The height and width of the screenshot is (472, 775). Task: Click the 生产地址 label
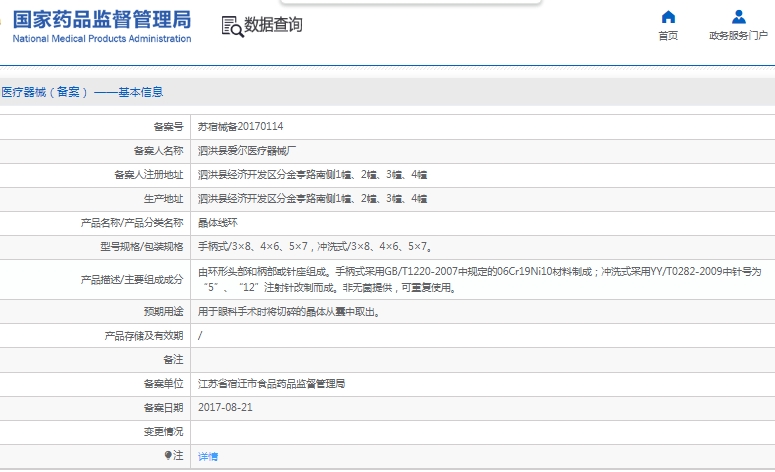tap(163, 199)
